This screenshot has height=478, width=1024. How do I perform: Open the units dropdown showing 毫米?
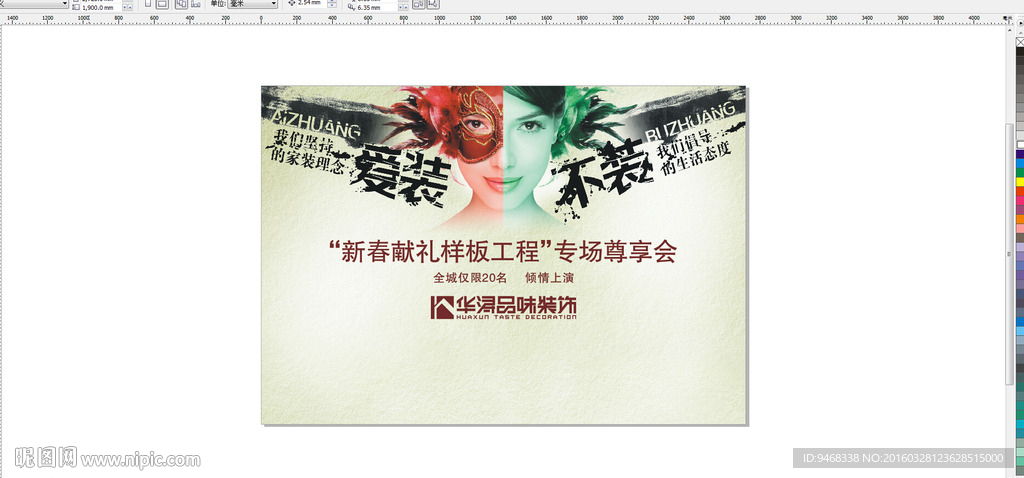tap(252, 3)
